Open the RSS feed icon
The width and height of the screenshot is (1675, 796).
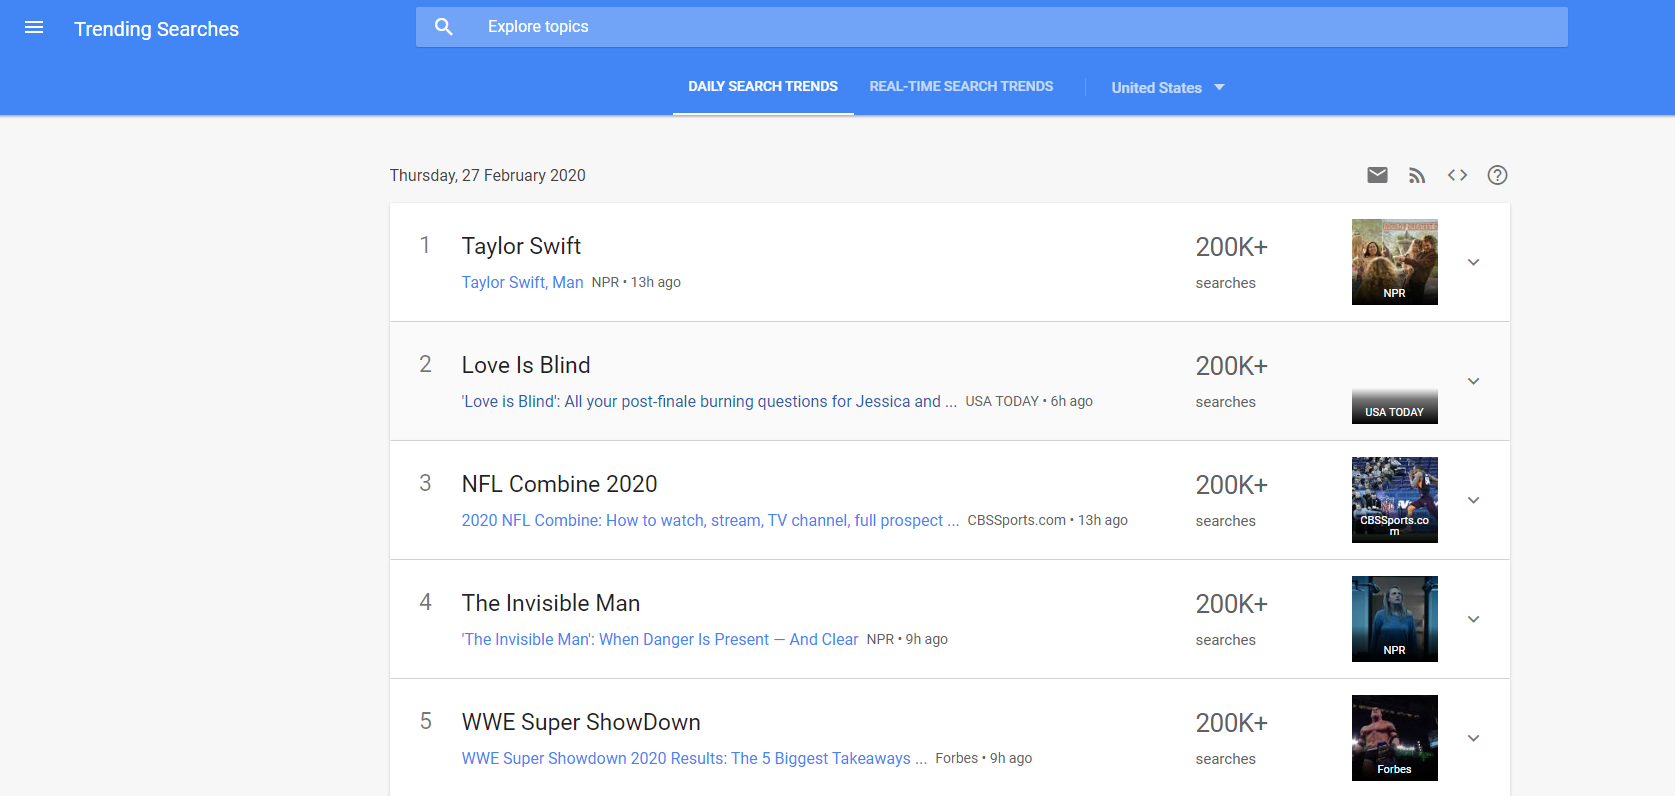tap(1417, 175)
